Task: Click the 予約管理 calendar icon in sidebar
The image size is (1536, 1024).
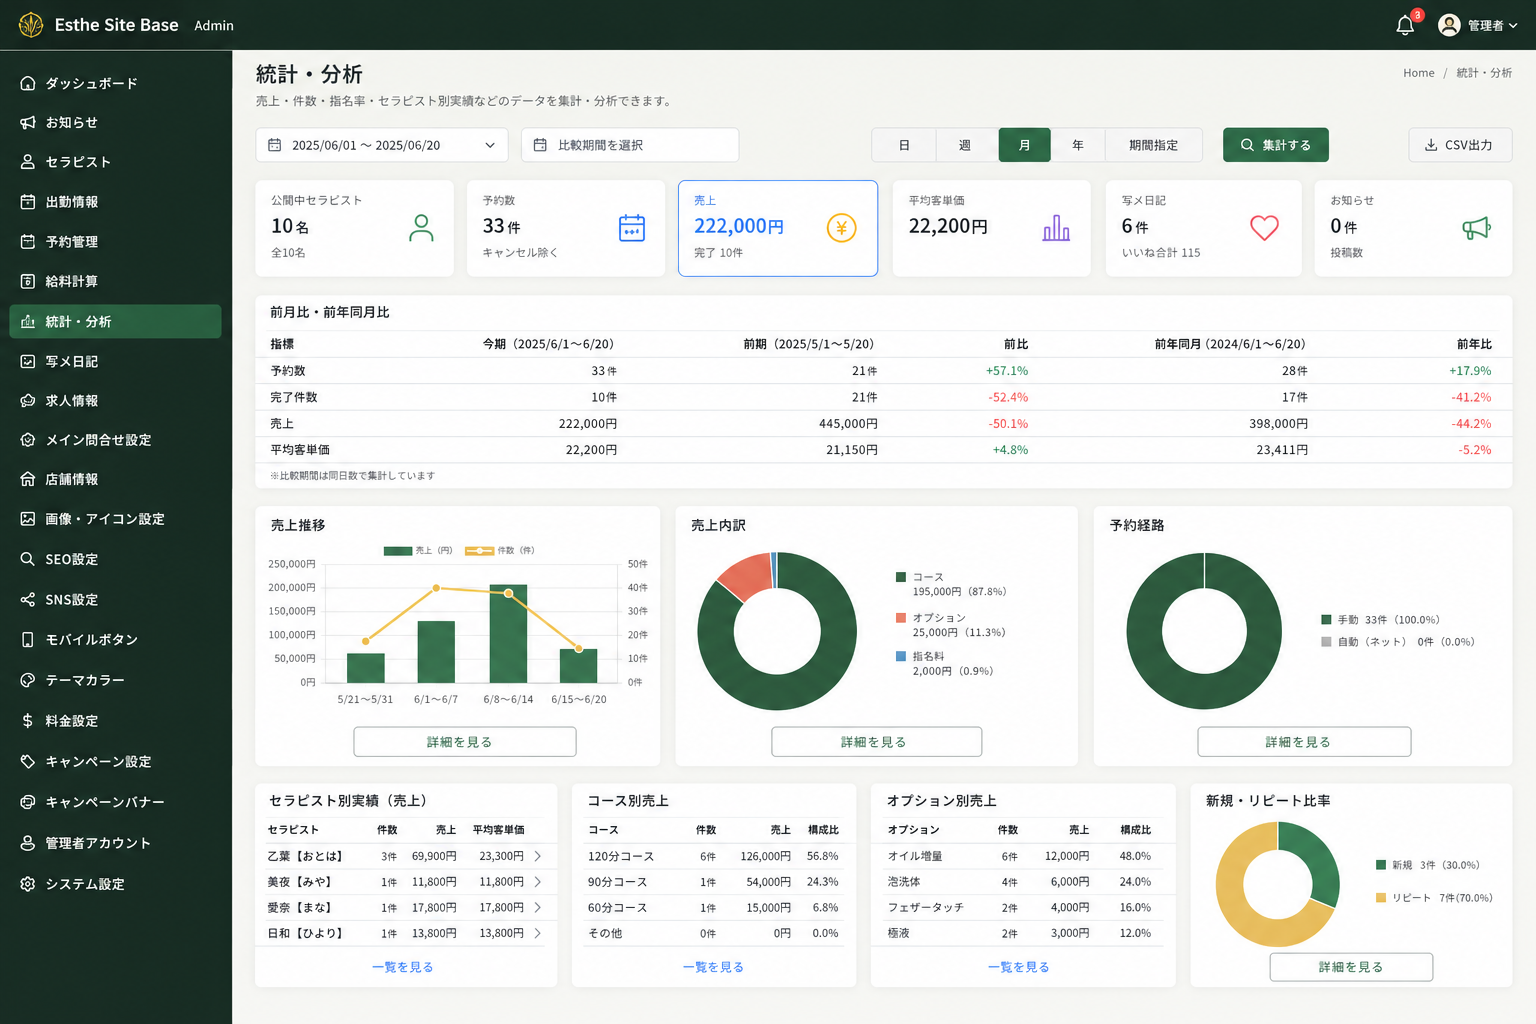Action: [28, 241]
